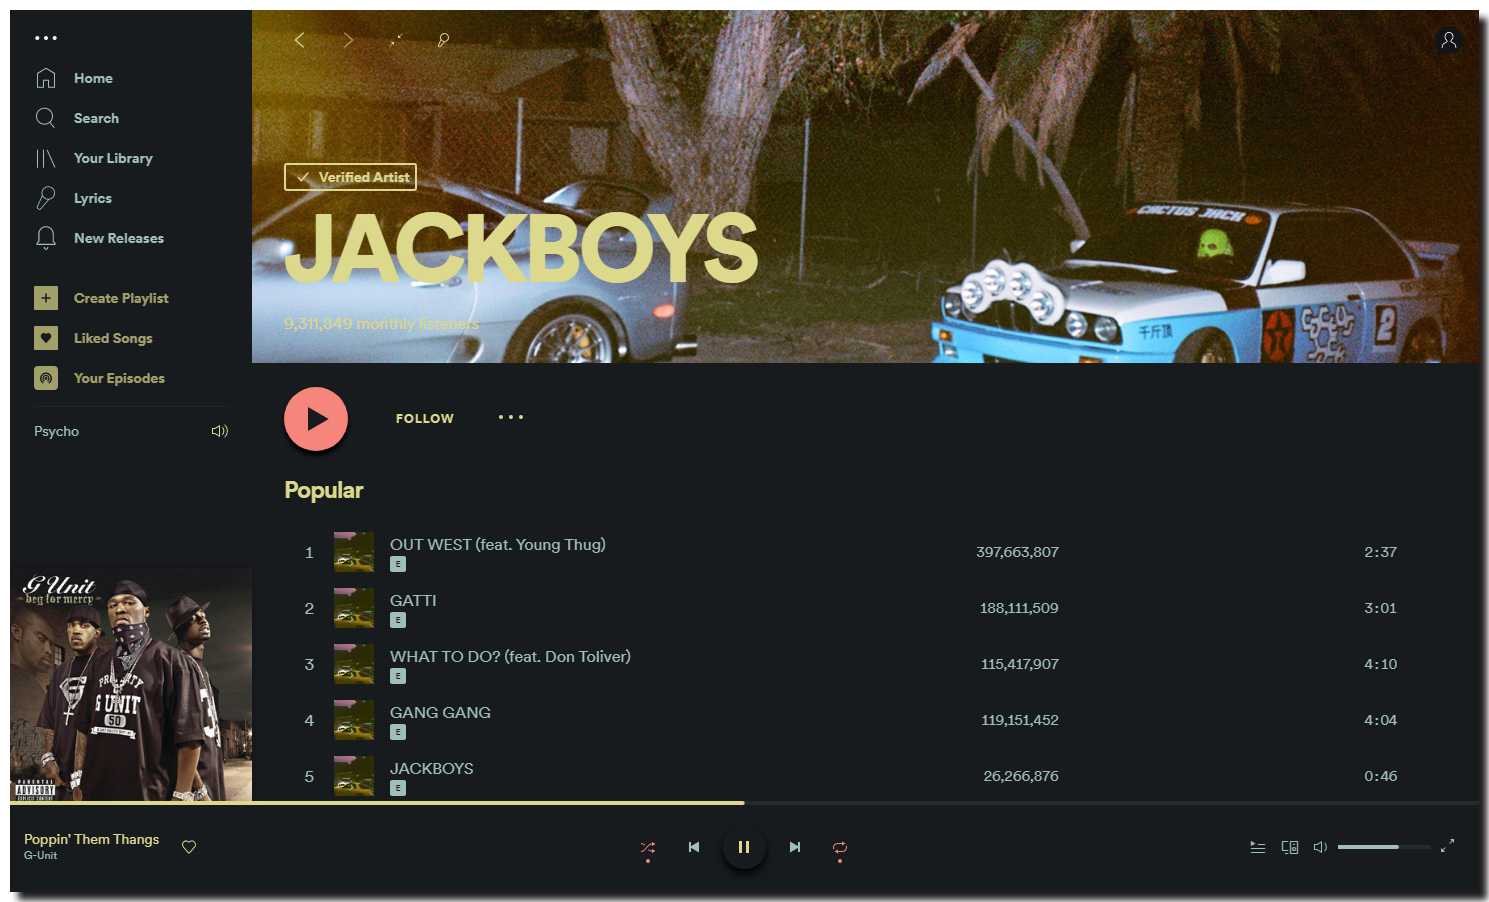Click play count 397,663,807
1489x902 pixels.
(1017, 552)
